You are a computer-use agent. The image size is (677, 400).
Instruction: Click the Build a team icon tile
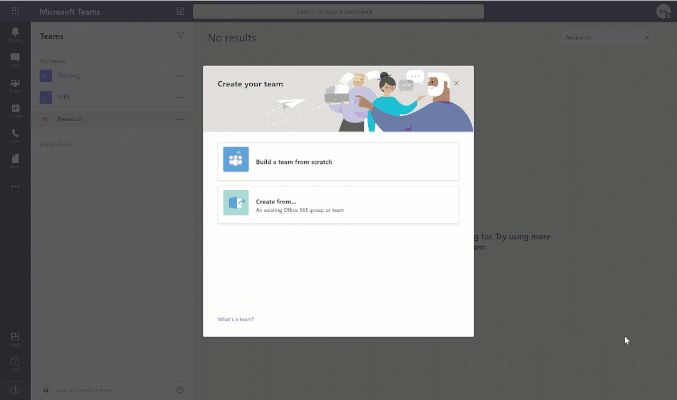(x=236, y=159)
